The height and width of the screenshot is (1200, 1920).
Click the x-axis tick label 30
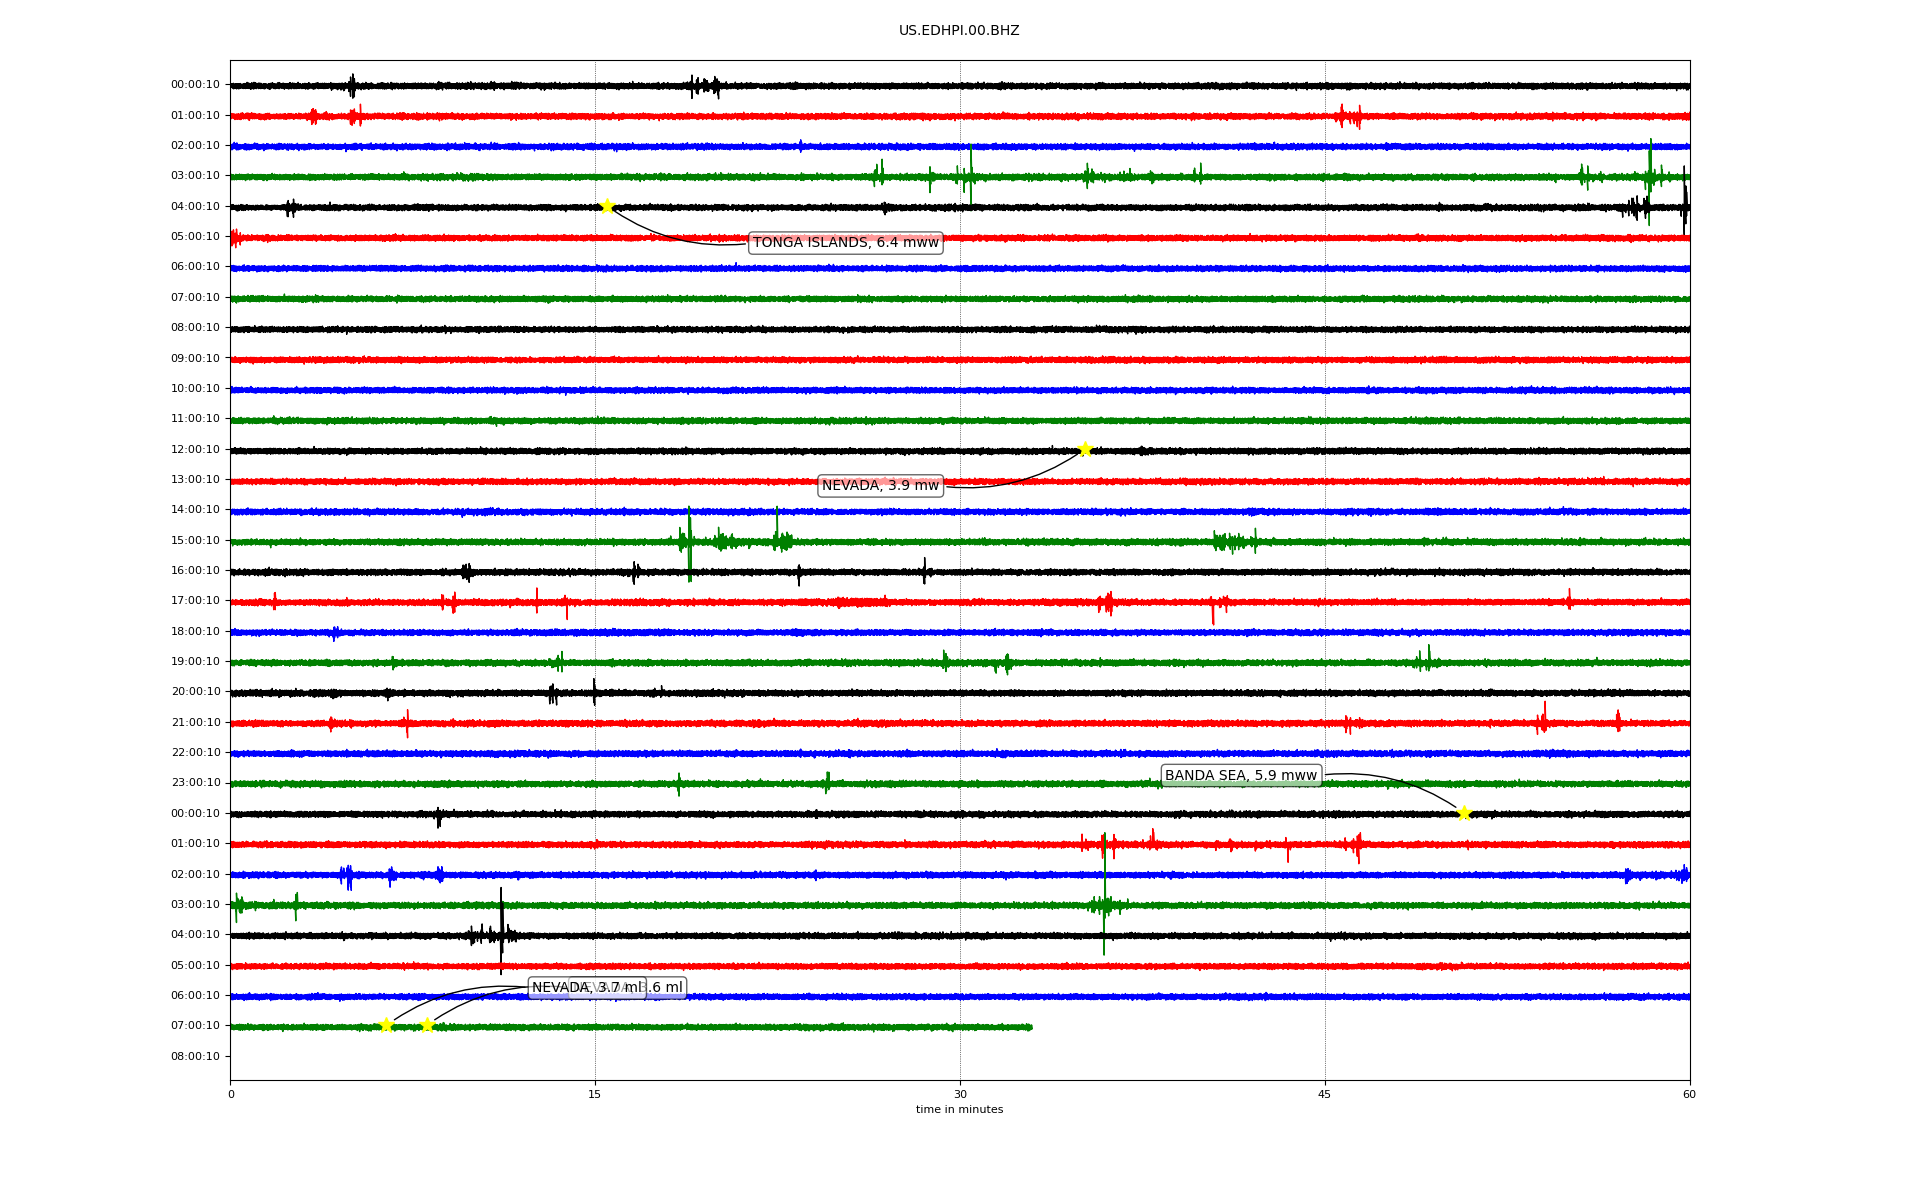pos(960,1095)
